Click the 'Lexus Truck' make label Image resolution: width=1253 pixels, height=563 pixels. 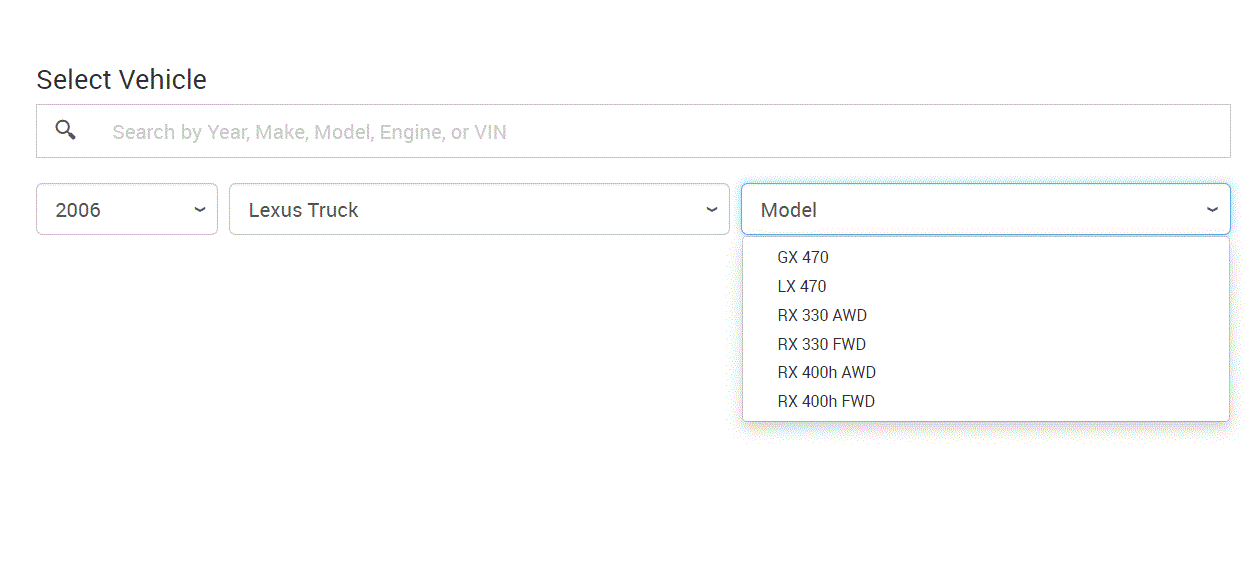[x=303, y=210]
